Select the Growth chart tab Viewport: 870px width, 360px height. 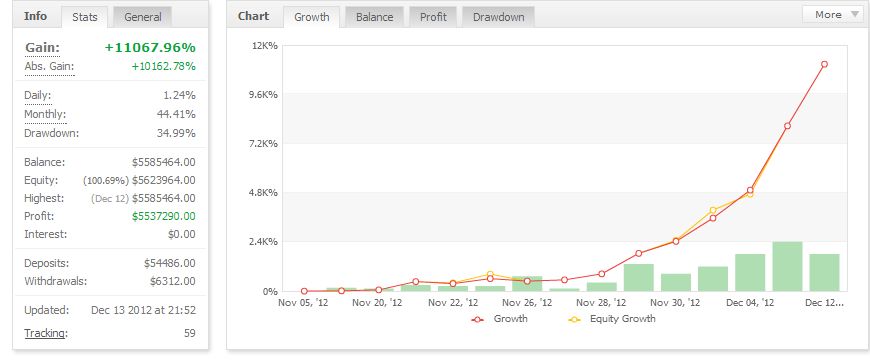coord(311,17)
